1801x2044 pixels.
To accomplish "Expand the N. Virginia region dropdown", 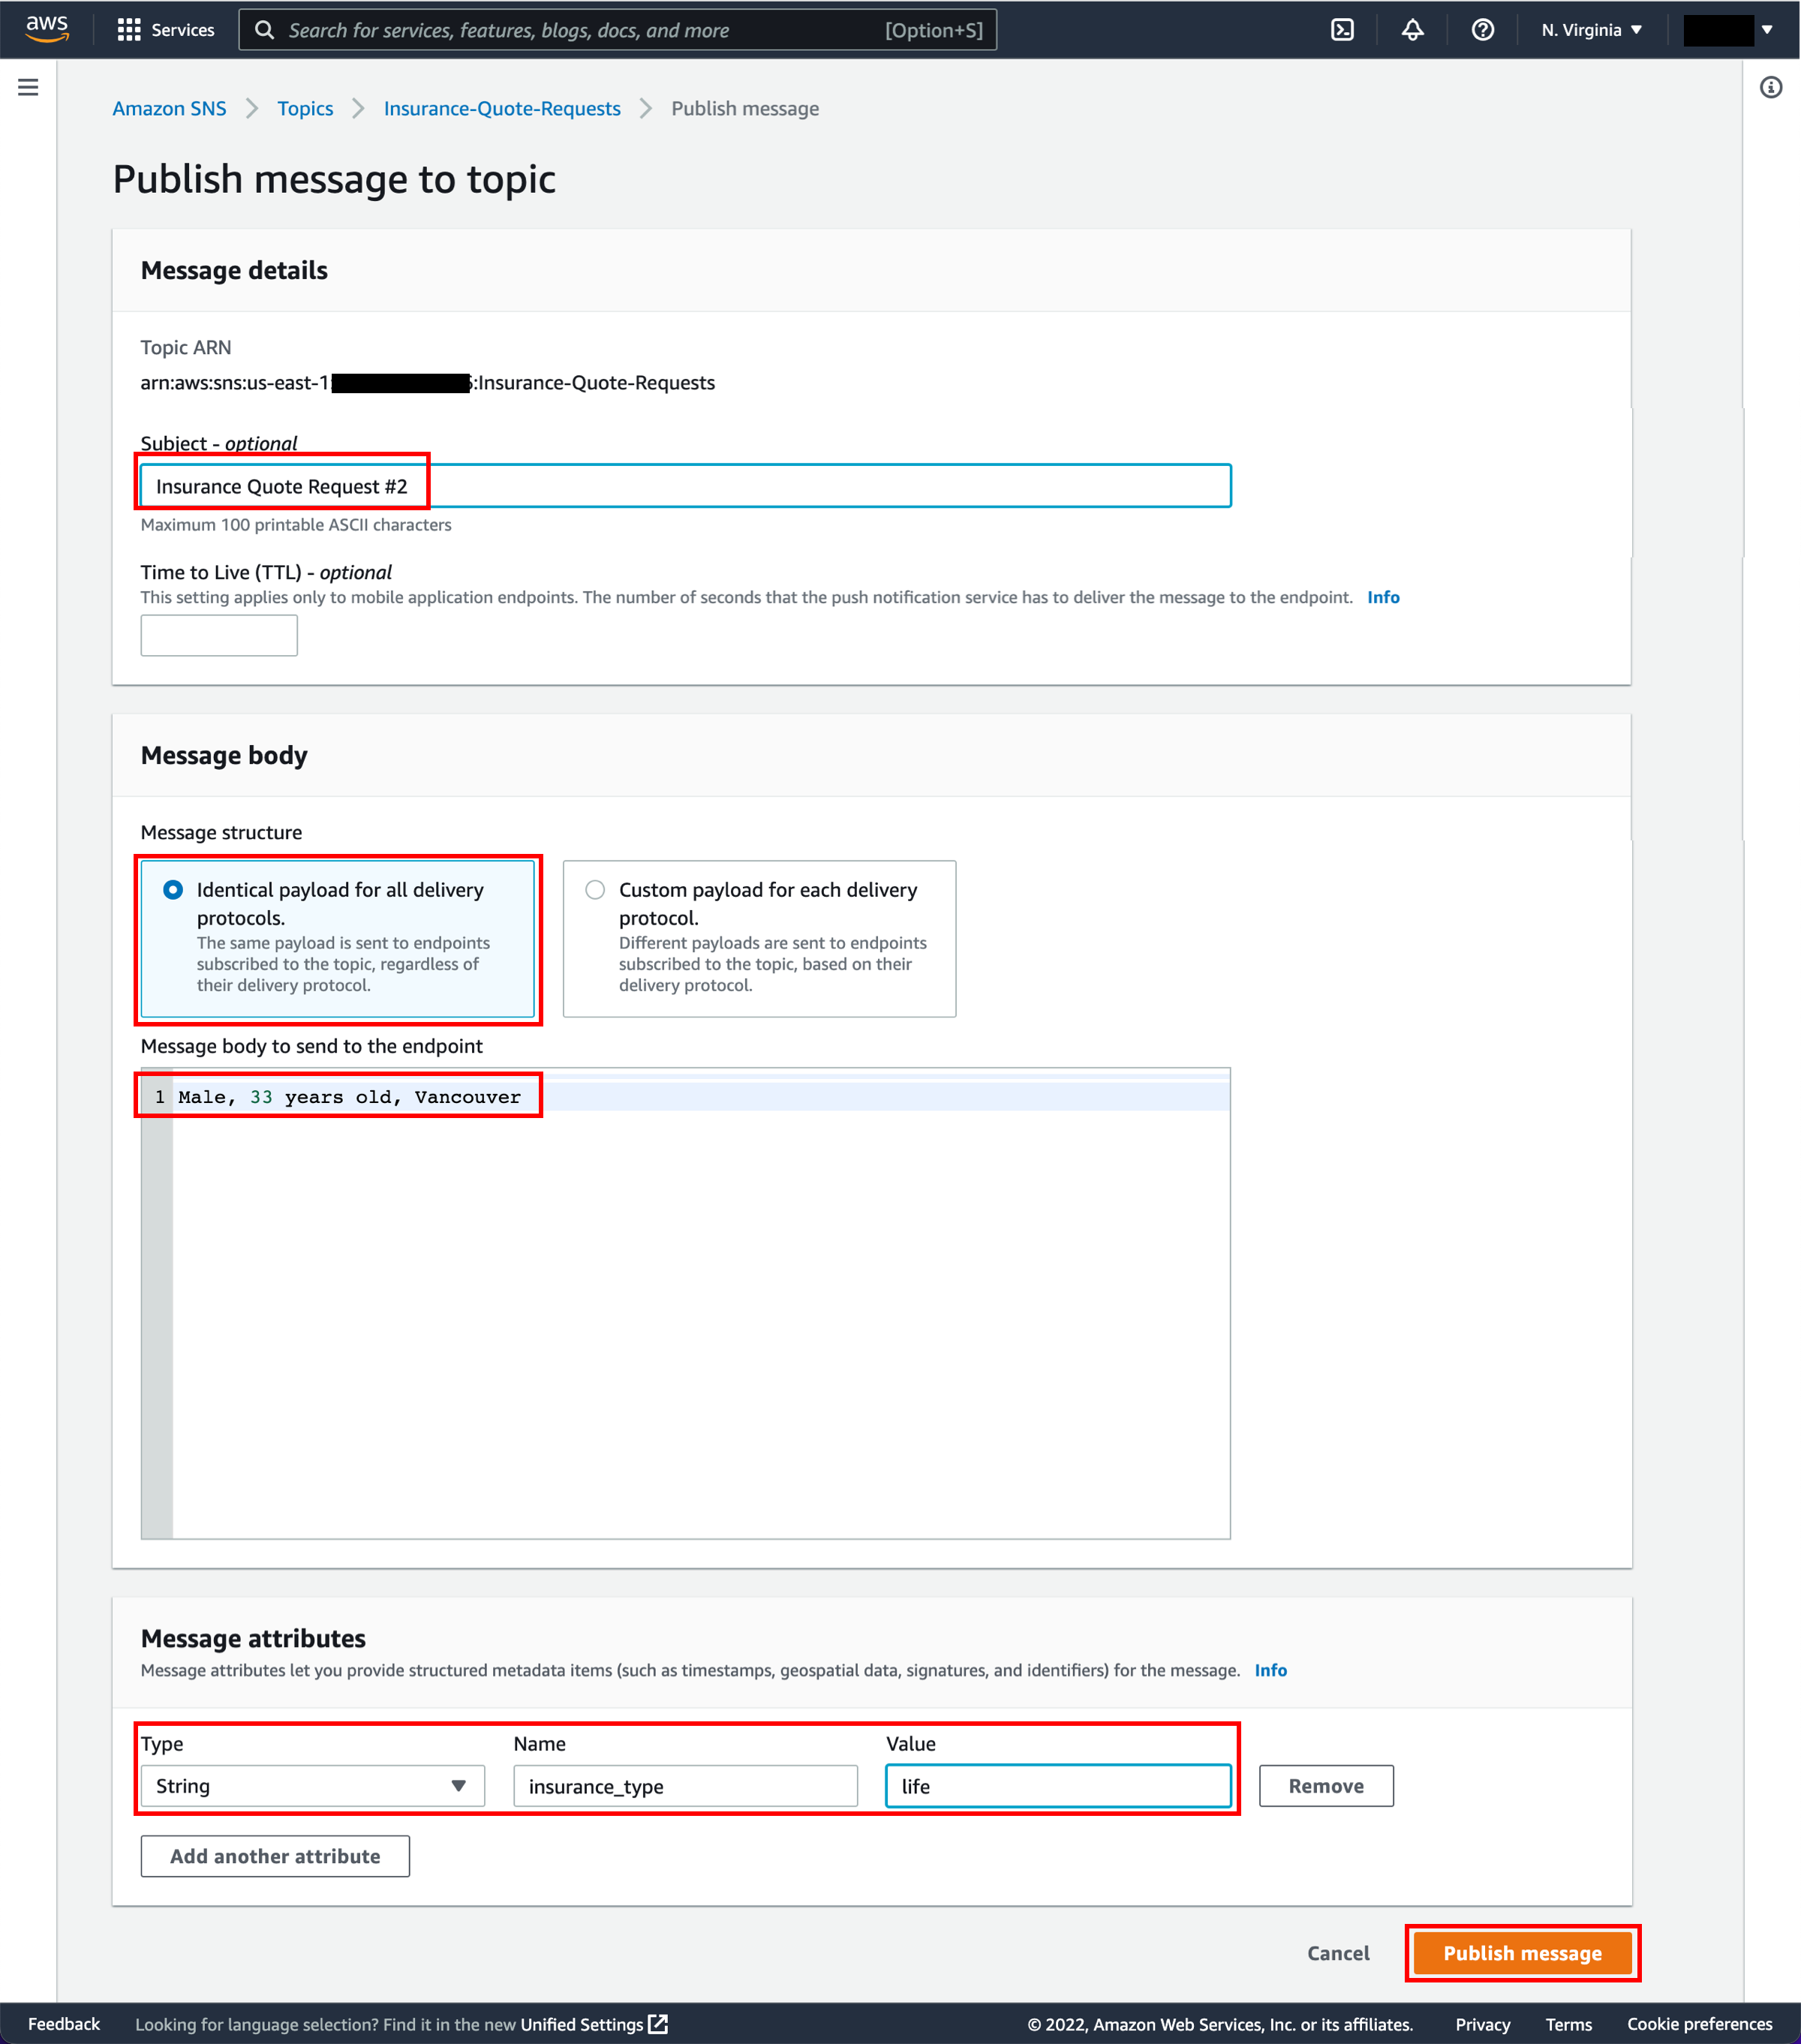I will (1587, 28).
